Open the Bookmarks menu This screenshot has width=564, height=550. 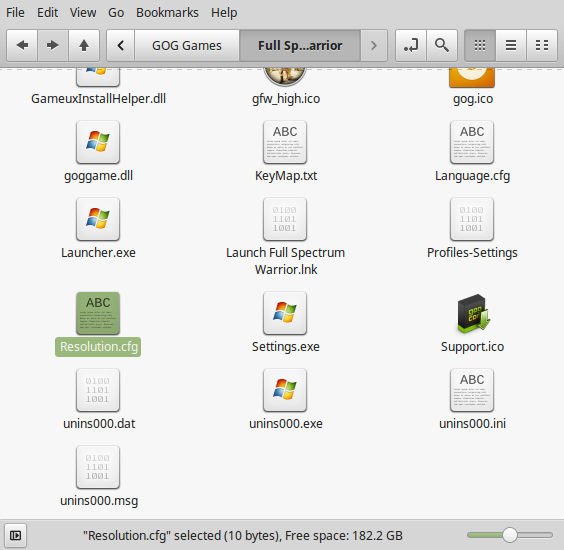coord(167,13)
